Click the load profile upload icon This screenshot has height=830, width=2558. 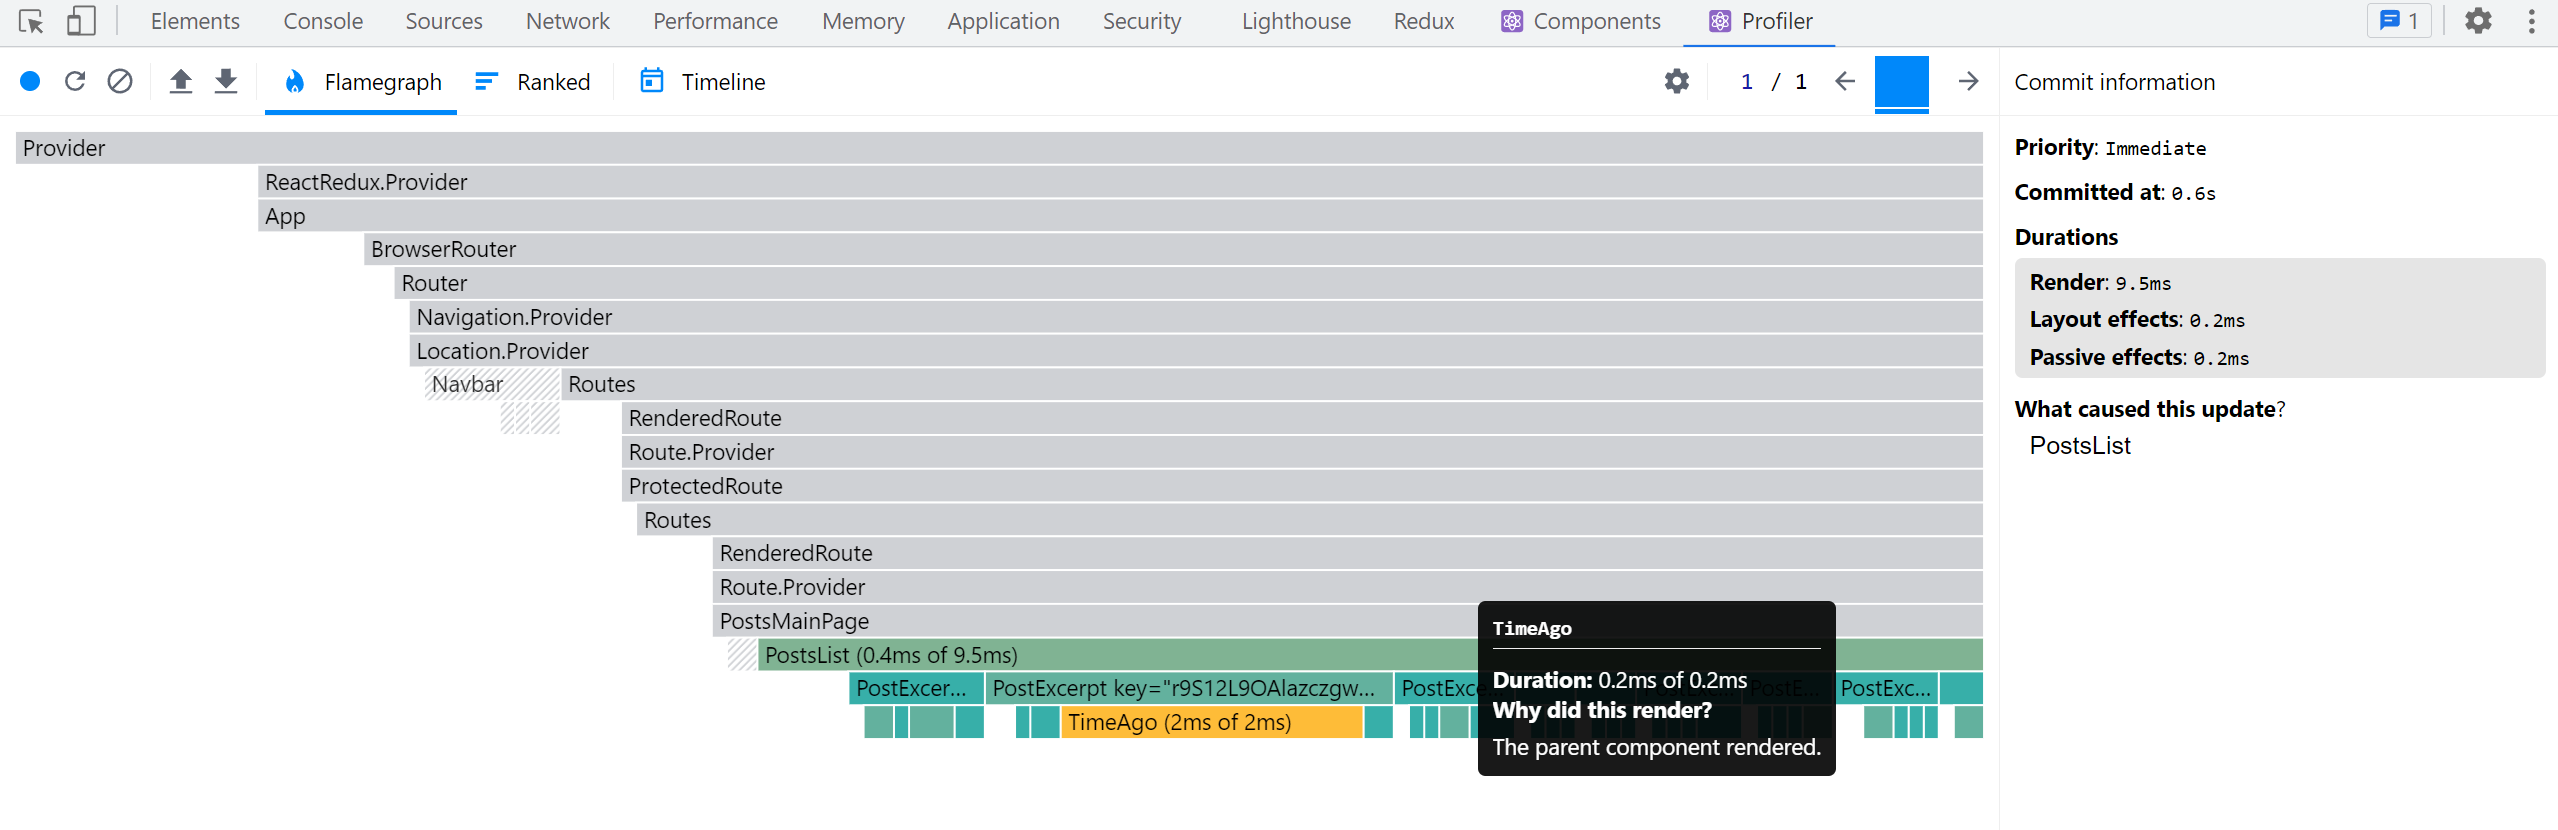click(180, 81)
